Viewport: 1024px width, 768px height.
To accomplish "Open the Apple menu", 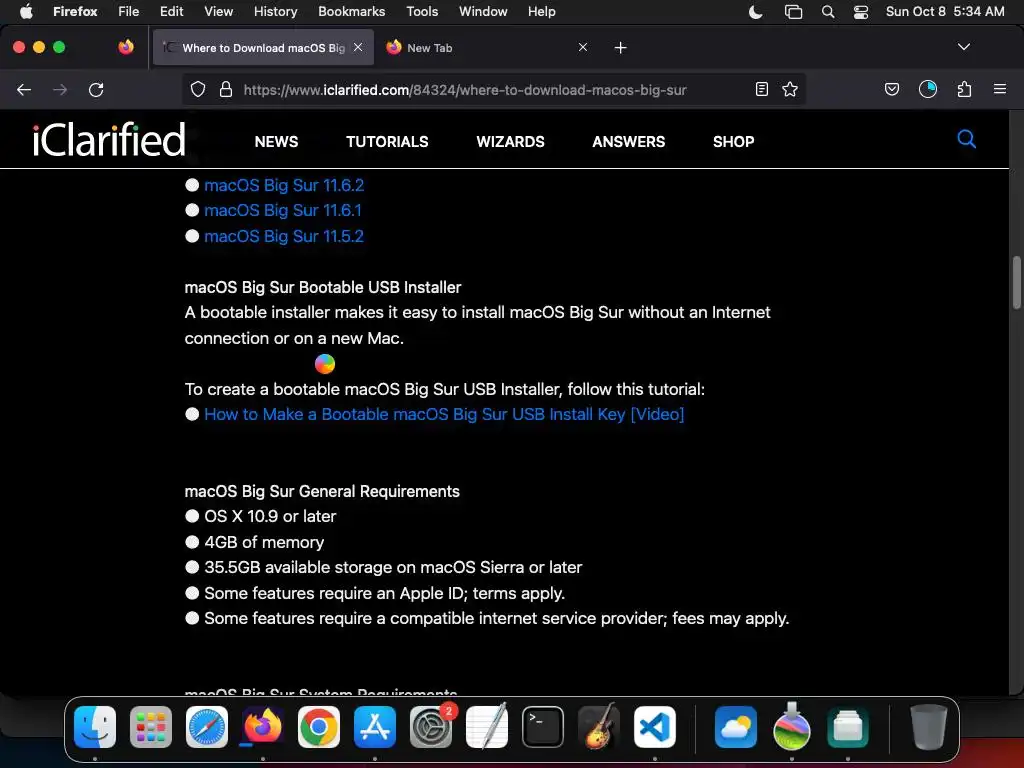I will [26, 11].
